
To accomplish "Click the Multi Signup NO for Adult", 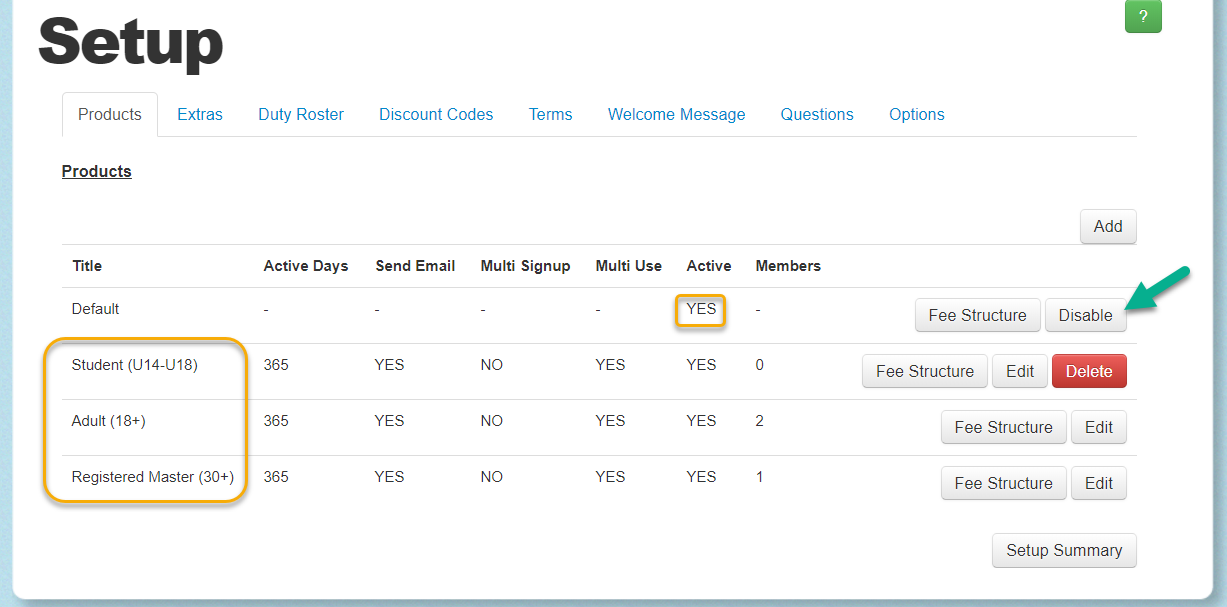I will point(492,421).
